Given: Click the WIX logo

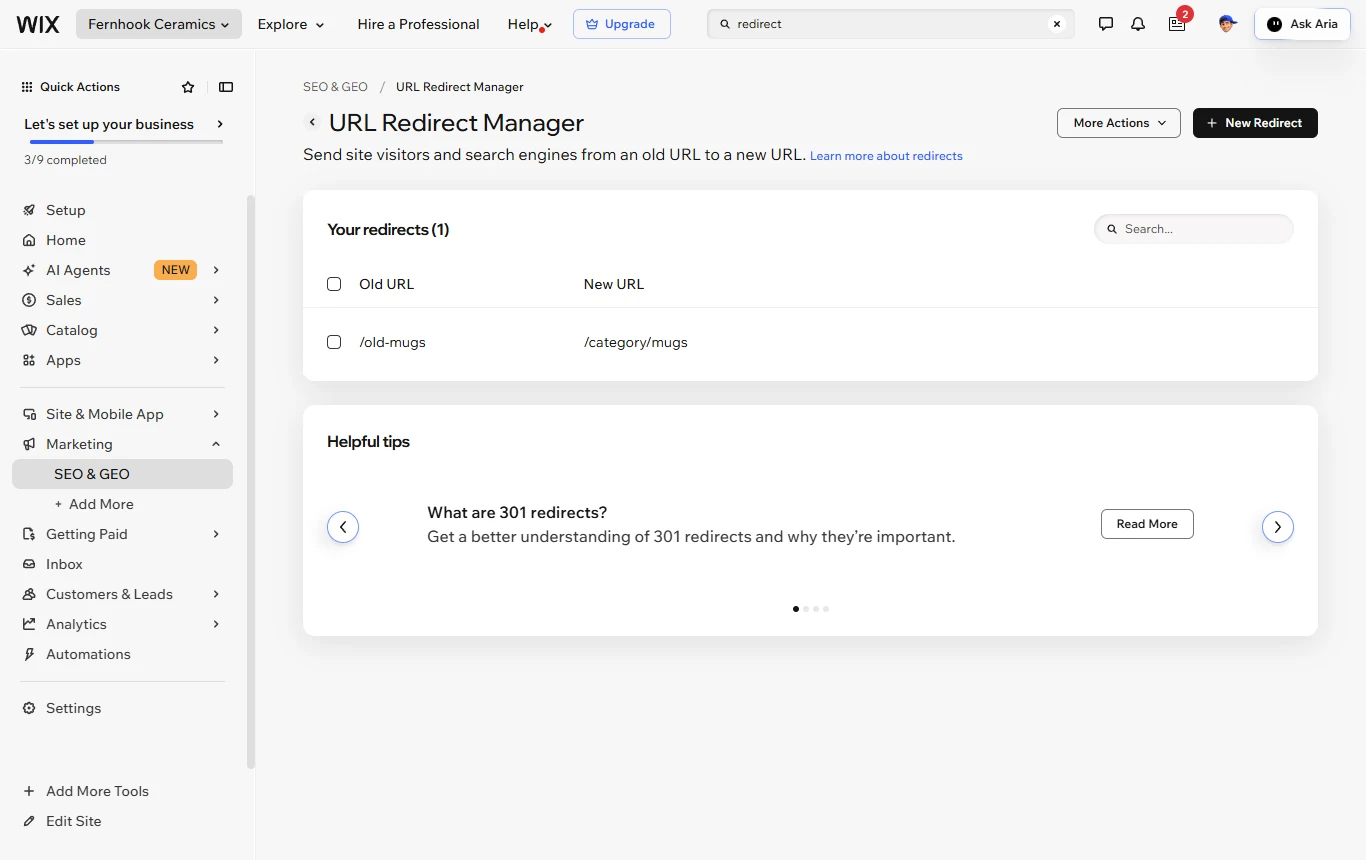Looking at the screenshot, I should [38, 24].
